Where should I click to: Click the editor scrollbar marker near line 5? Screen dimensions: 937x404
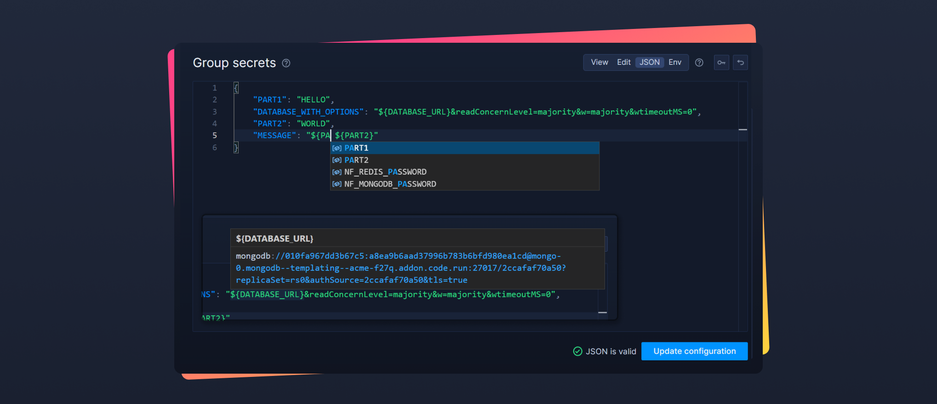pyautogui.click(x=743, y=129)
